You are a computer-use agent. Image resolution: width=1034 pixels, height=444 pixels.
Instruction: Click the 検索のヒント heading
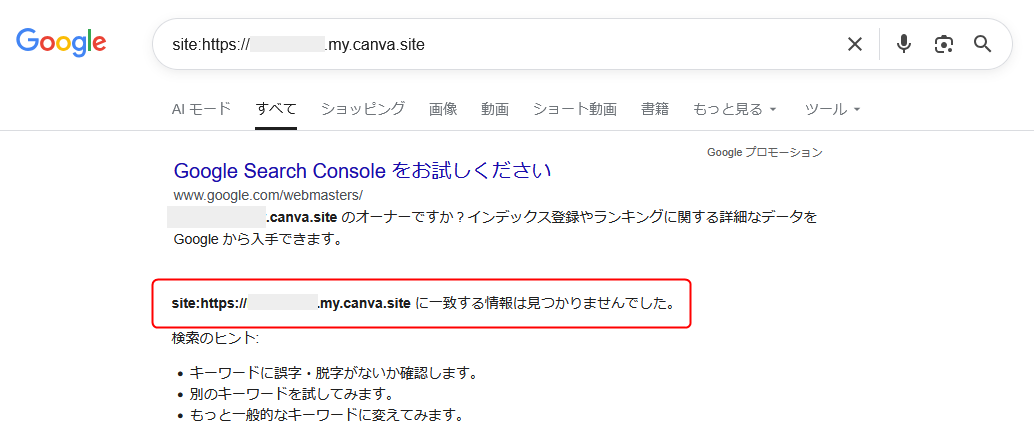(215, 338)
